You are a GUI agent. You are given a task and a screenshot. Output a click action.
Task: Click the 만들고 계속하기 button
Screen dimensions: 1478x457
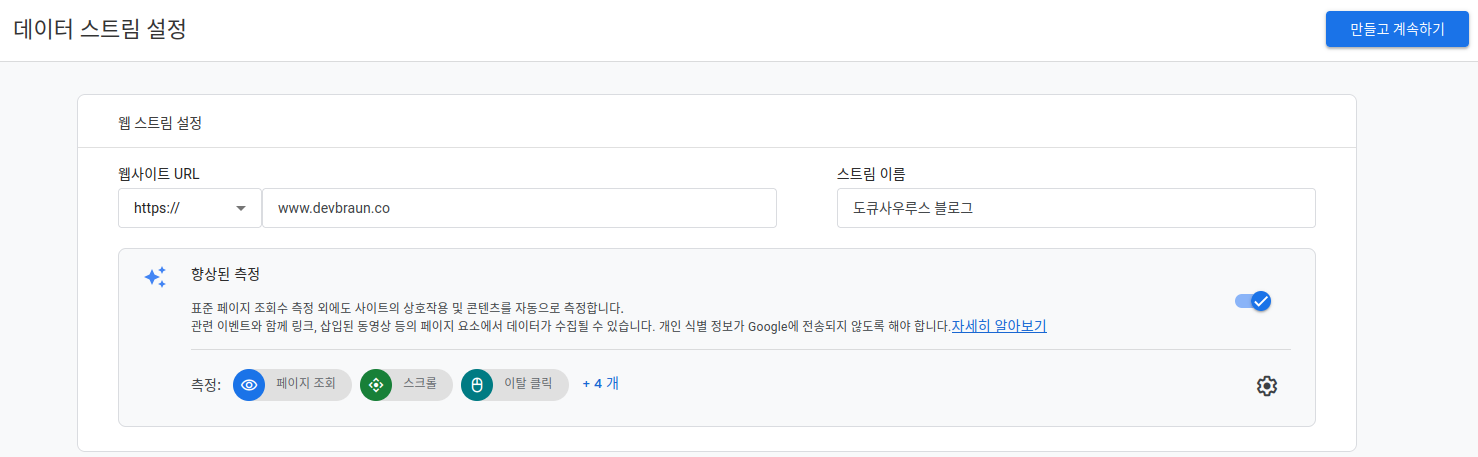(1397, 29)
